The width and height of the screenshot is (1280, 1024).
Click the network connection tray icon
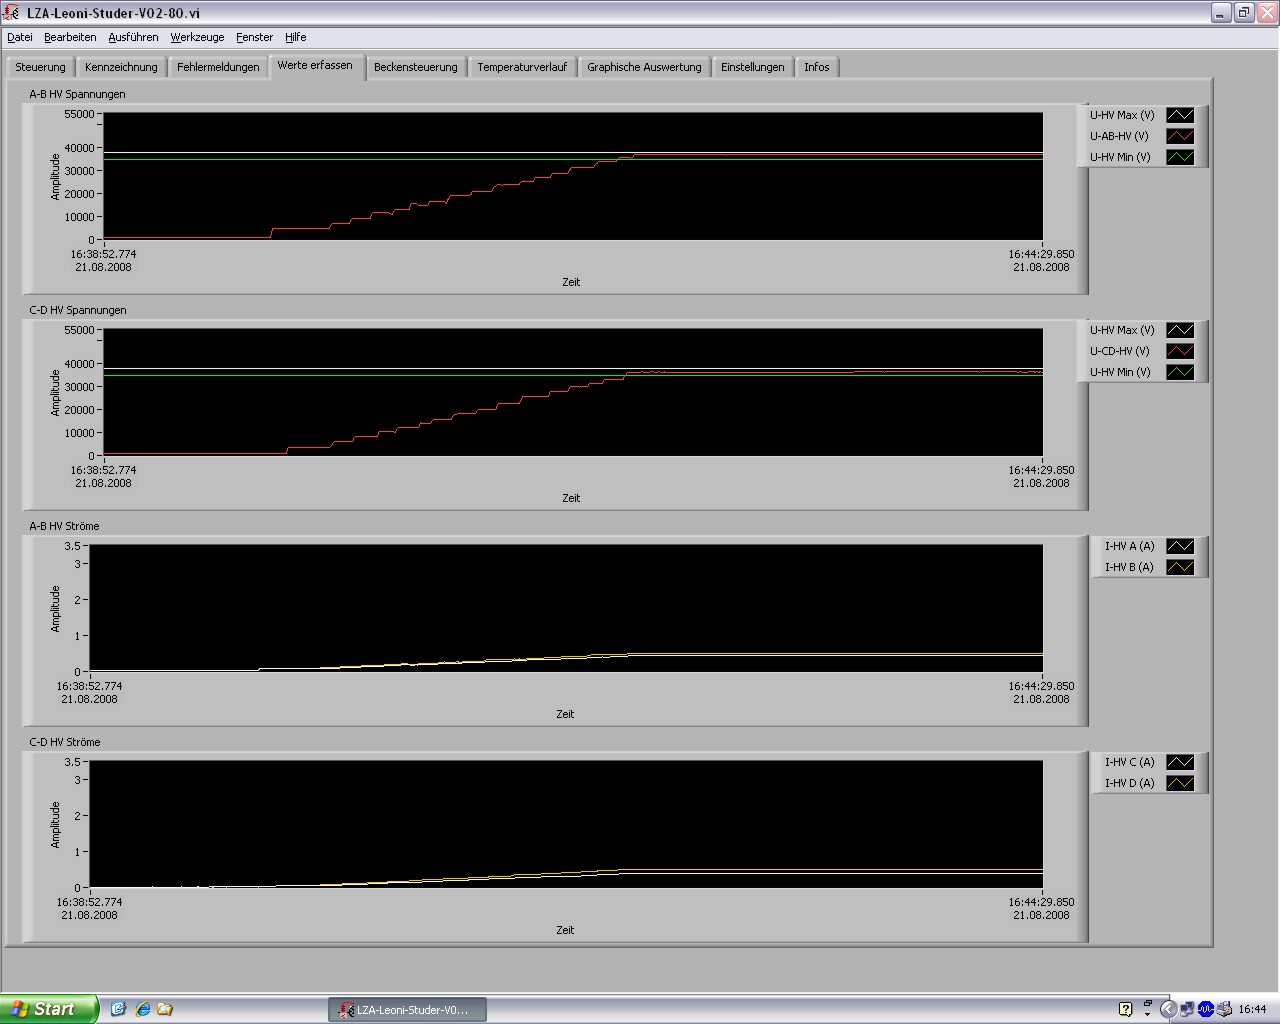1187,1009
